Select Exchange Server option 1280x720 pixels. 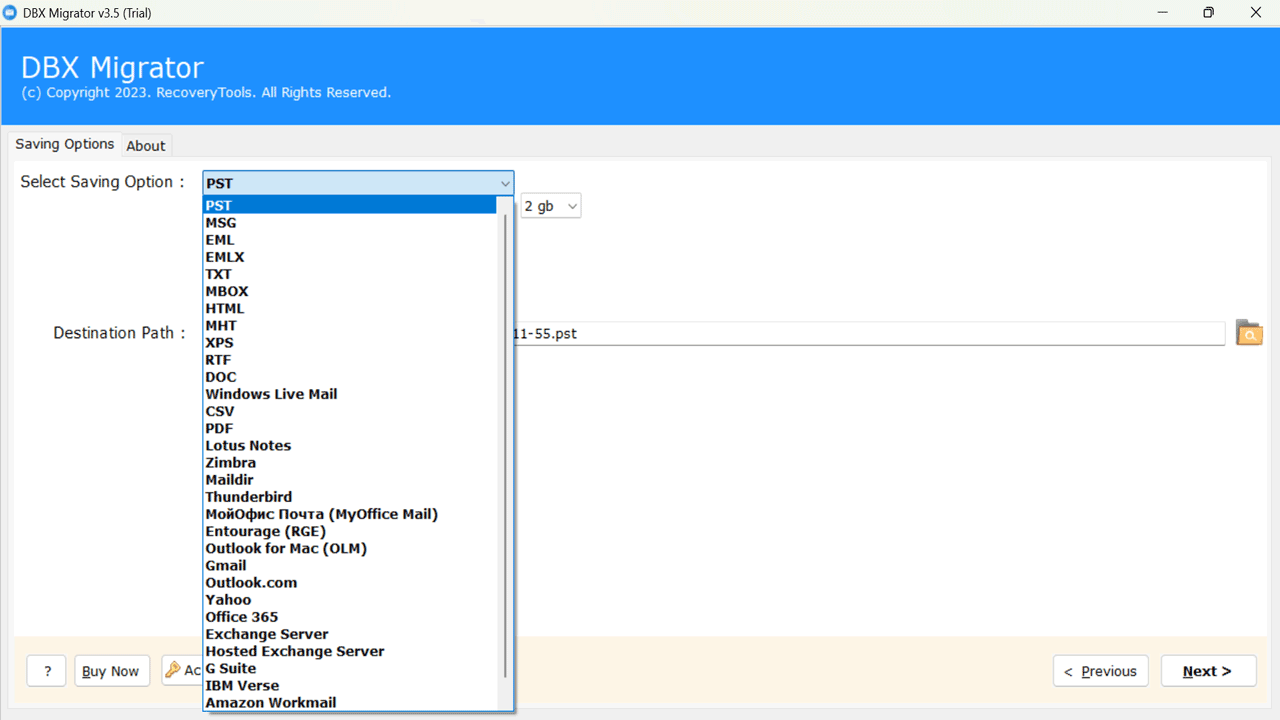(350, 634)
